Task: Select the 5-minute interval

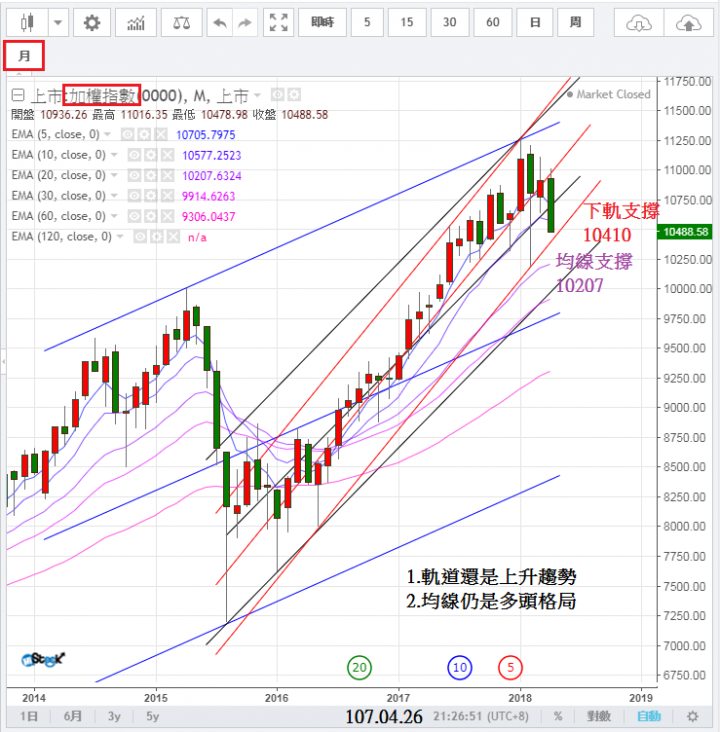Action: click(367, 22)
